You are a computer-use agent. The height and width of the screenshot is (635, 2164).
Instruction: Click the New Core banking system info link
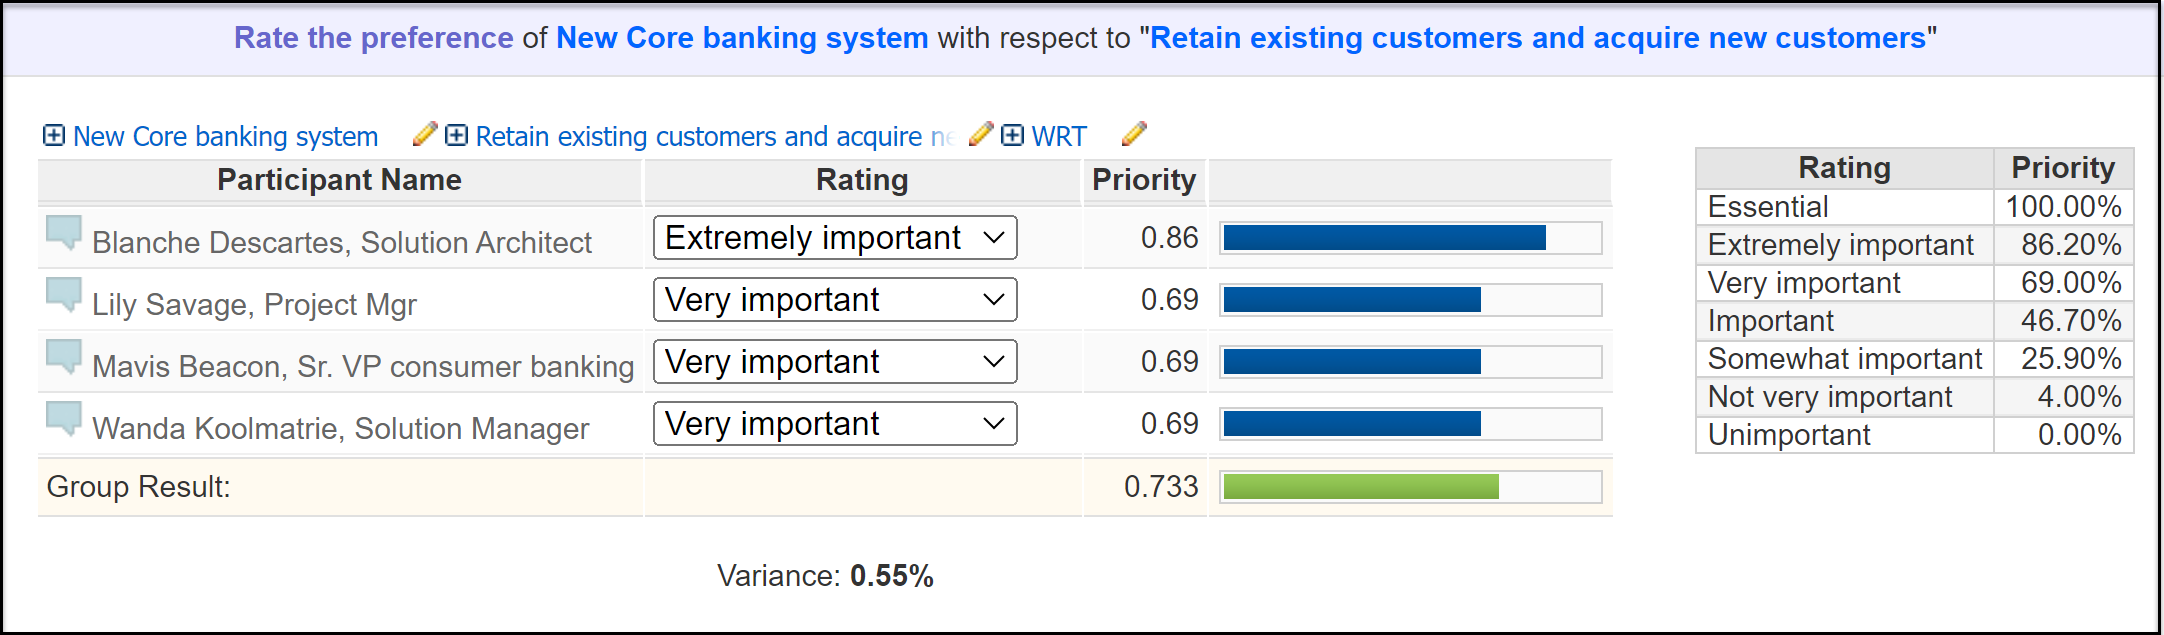(x=225, y=136)
